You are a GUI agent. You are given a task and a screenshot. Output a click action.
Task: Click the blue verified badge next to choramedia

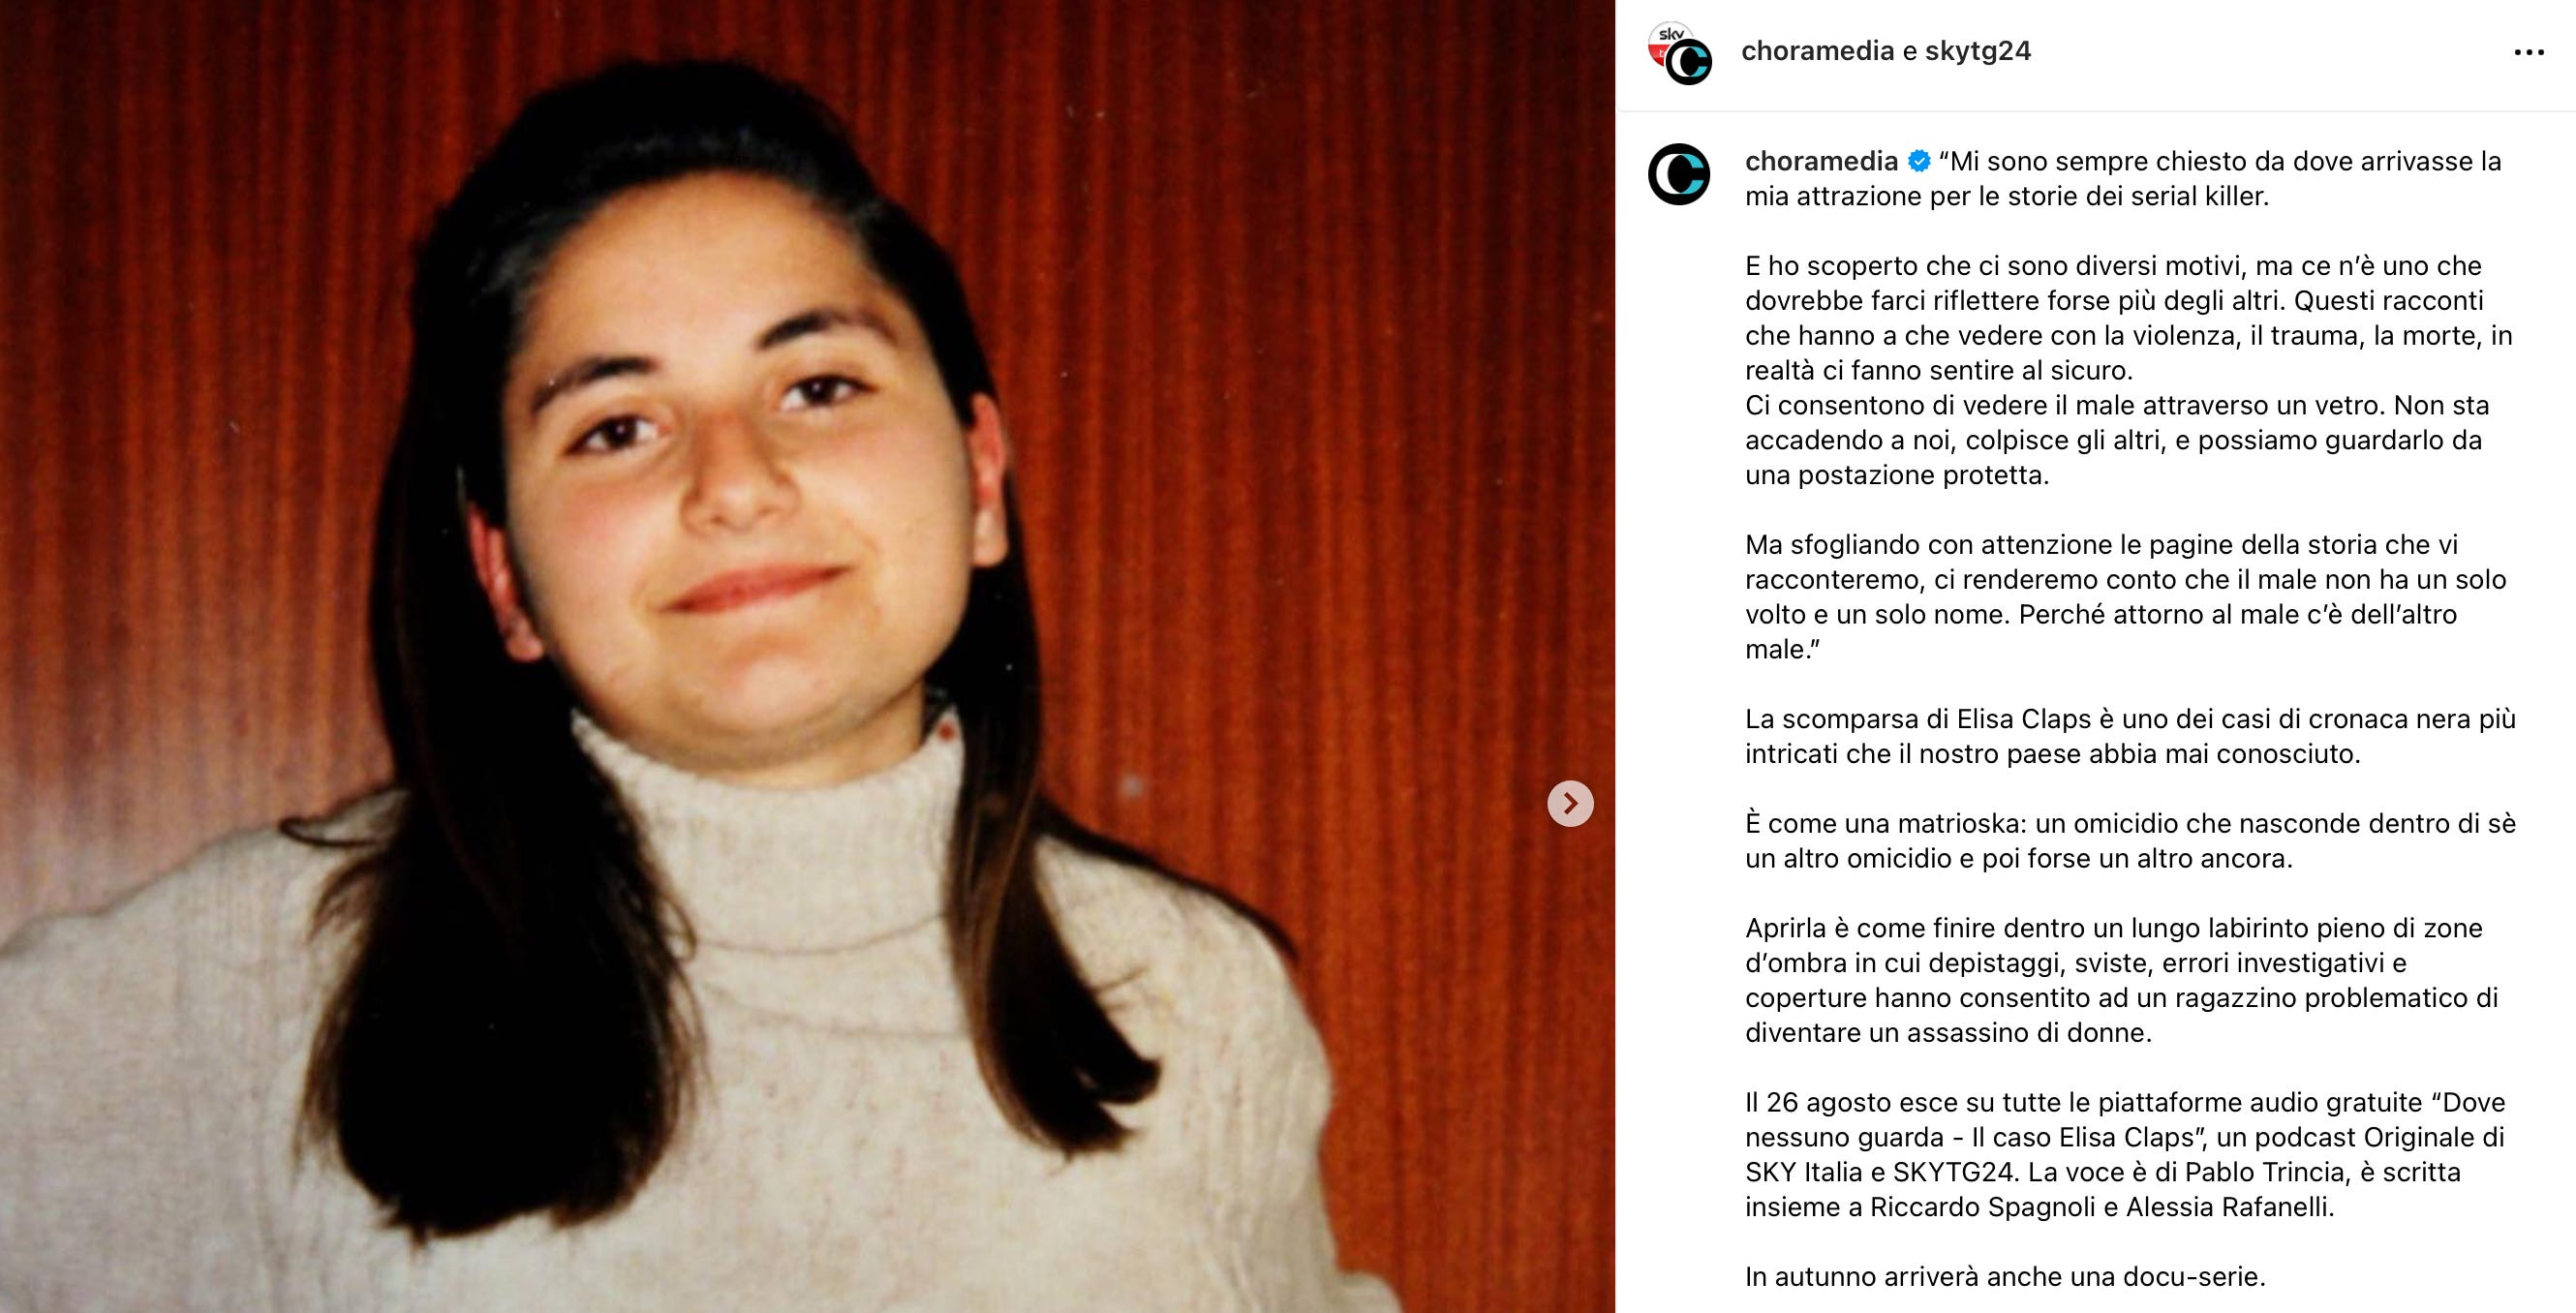[1919, 161]
